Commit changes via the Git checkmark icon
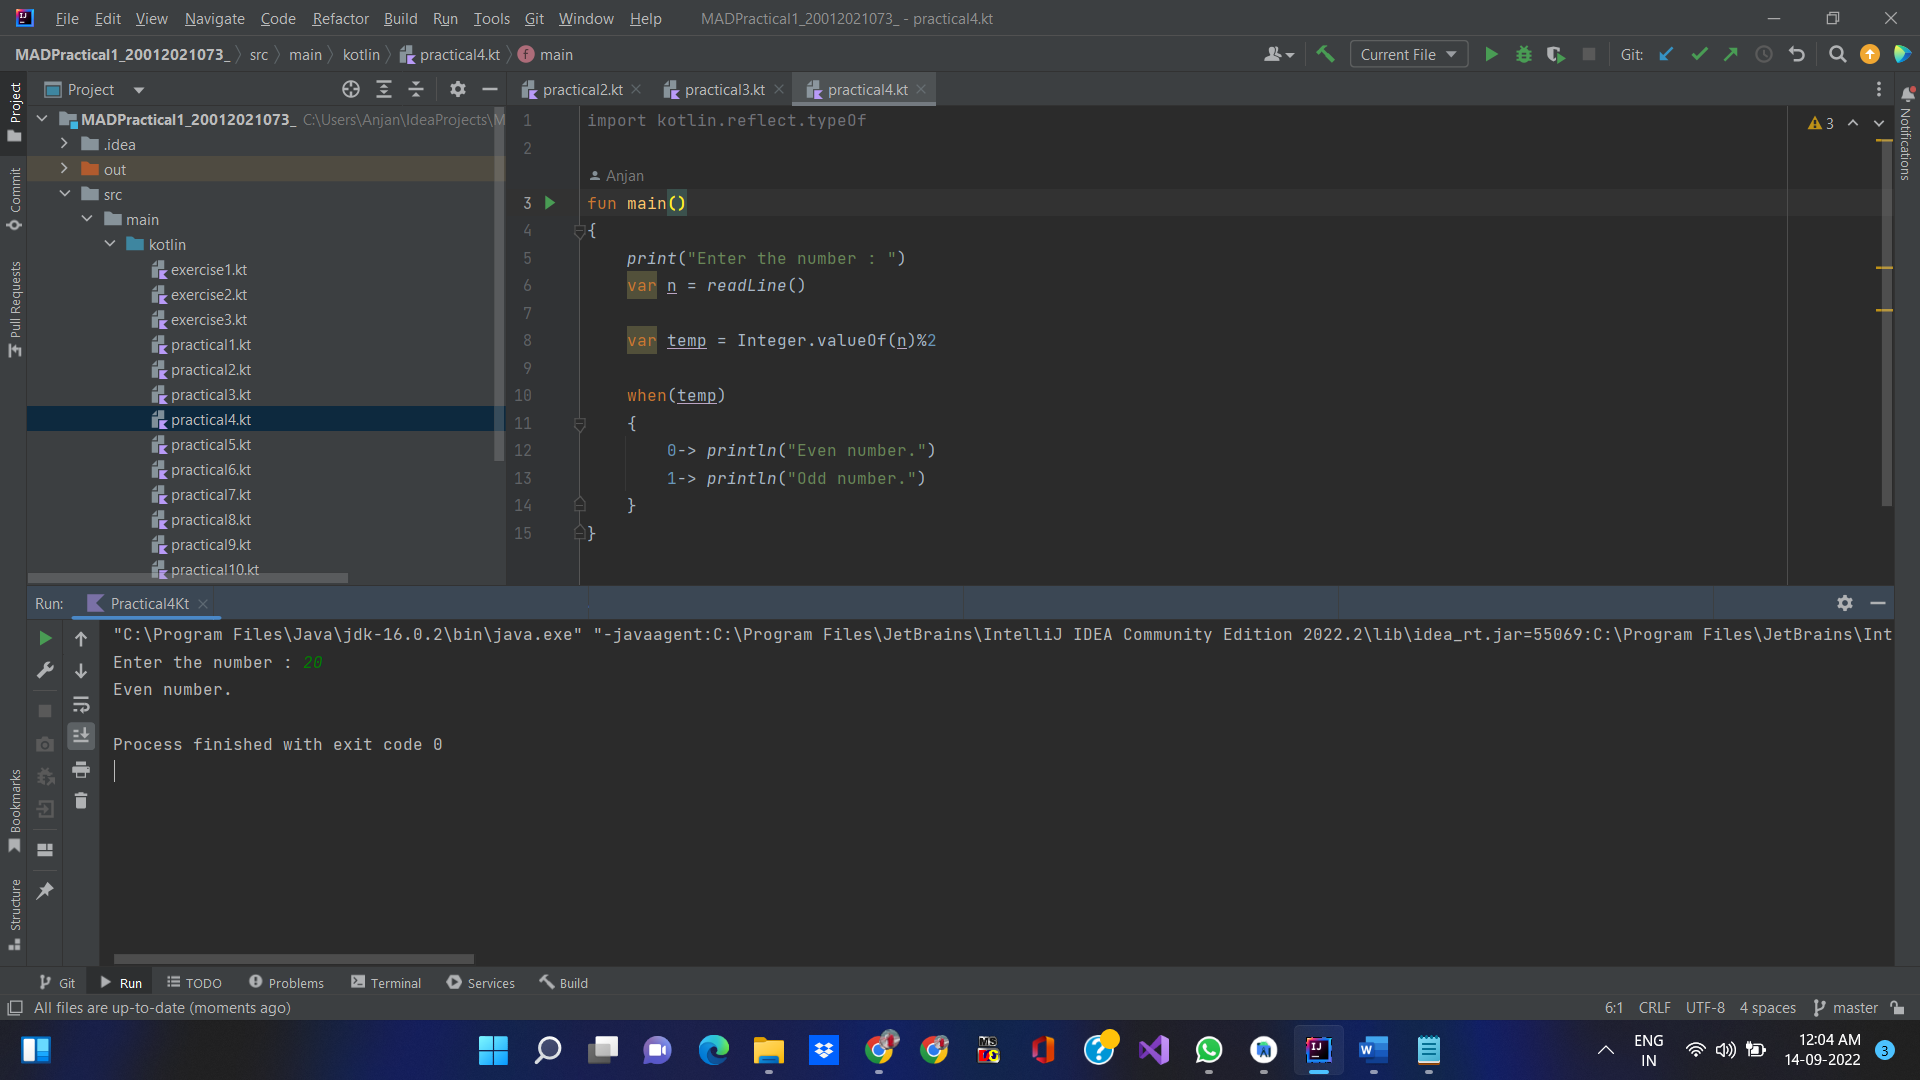Image resolution: width=1920 pixels, height=1080 pixels. click(1699, 54)
